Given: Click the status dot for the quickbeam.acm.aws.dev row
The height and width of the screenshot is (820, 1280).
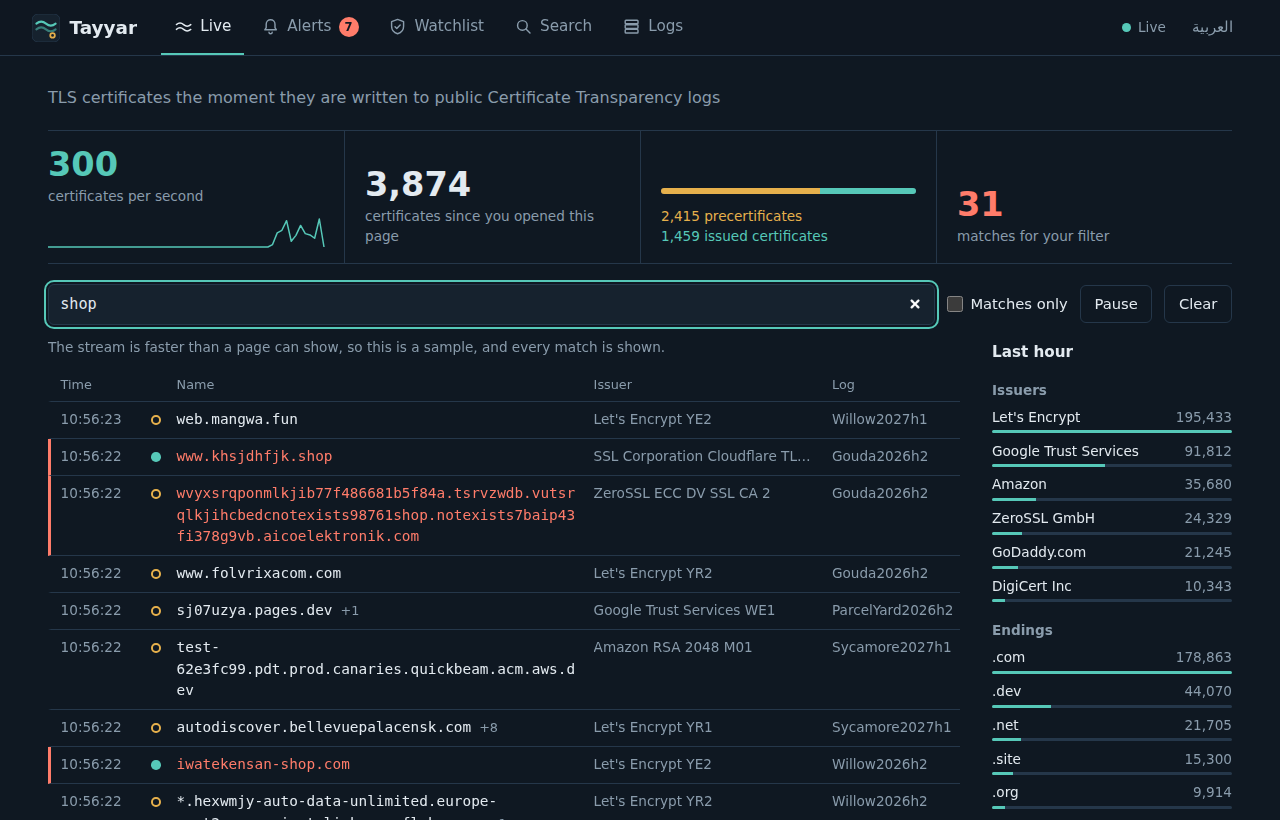Looking at the screenshot, I should tap(156, 648).
